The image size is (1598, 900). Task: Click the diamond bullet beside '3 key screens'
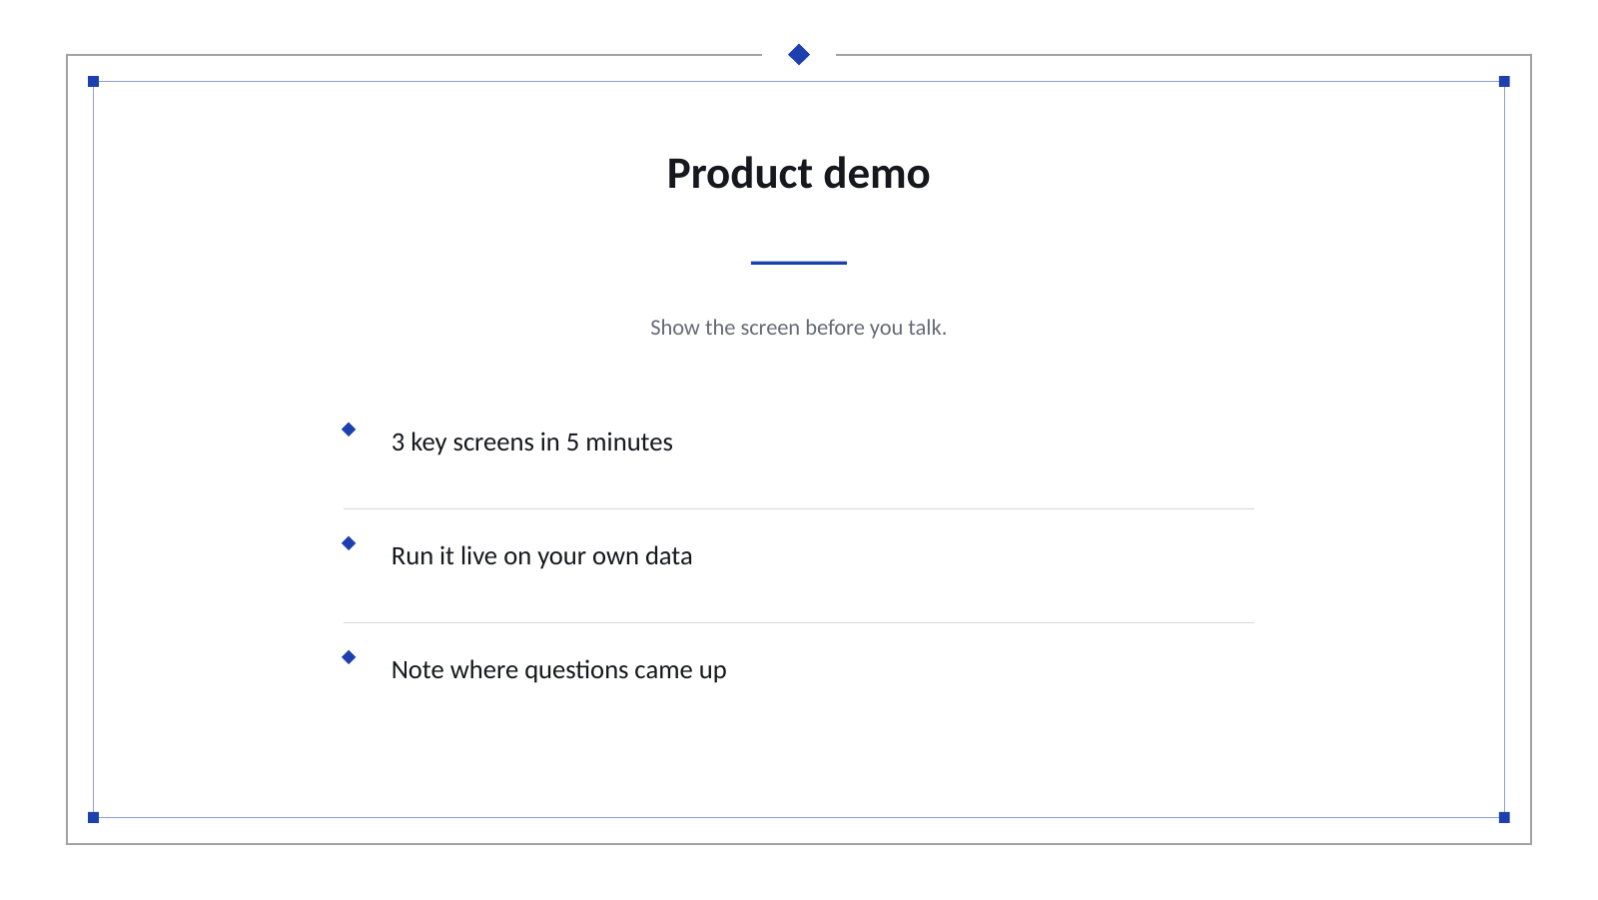pyautogui.click(x=349, y=429)
